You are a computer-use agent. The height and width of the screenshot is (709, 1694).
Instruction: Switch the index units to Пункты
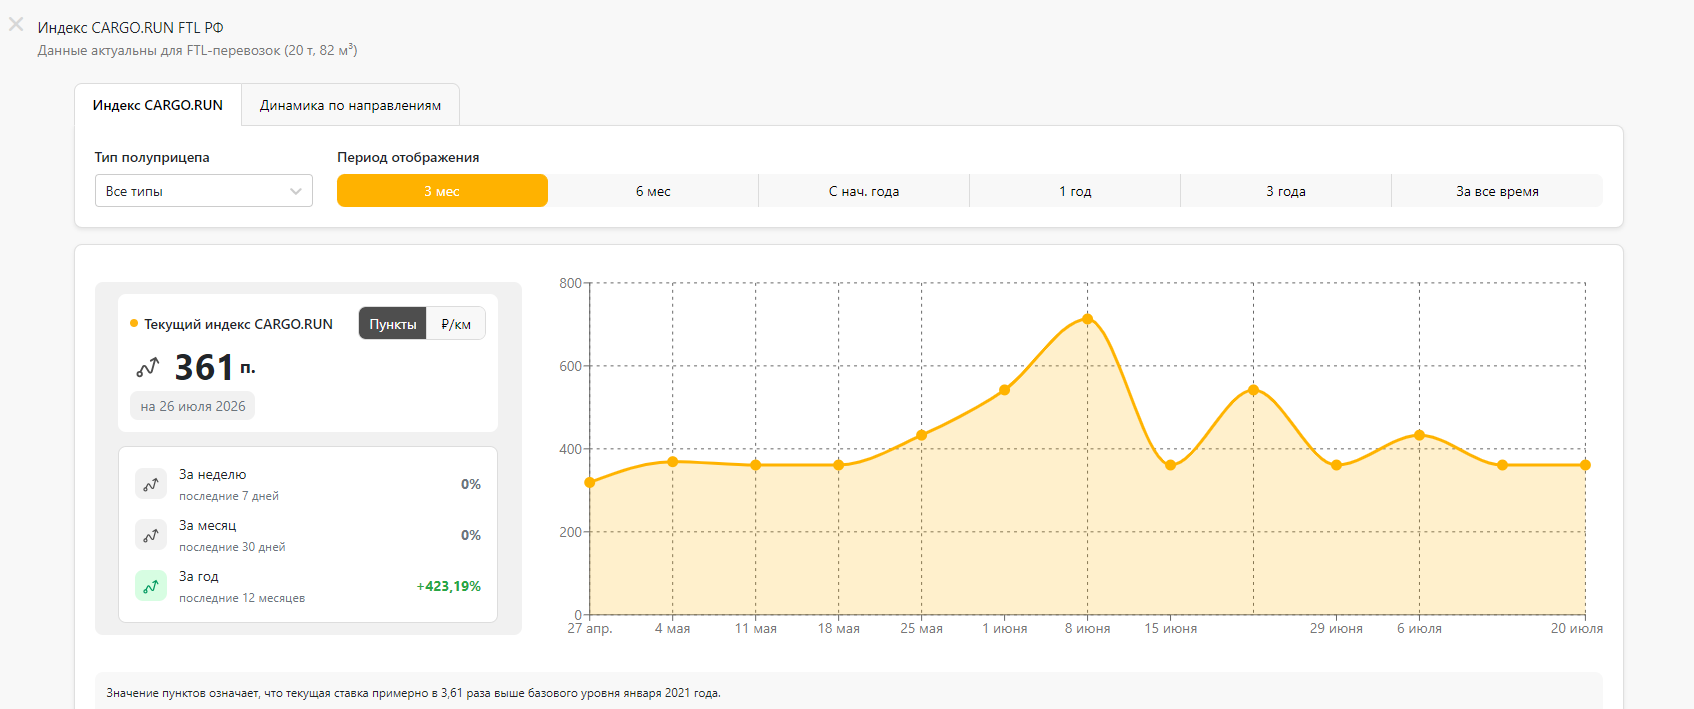393,324
